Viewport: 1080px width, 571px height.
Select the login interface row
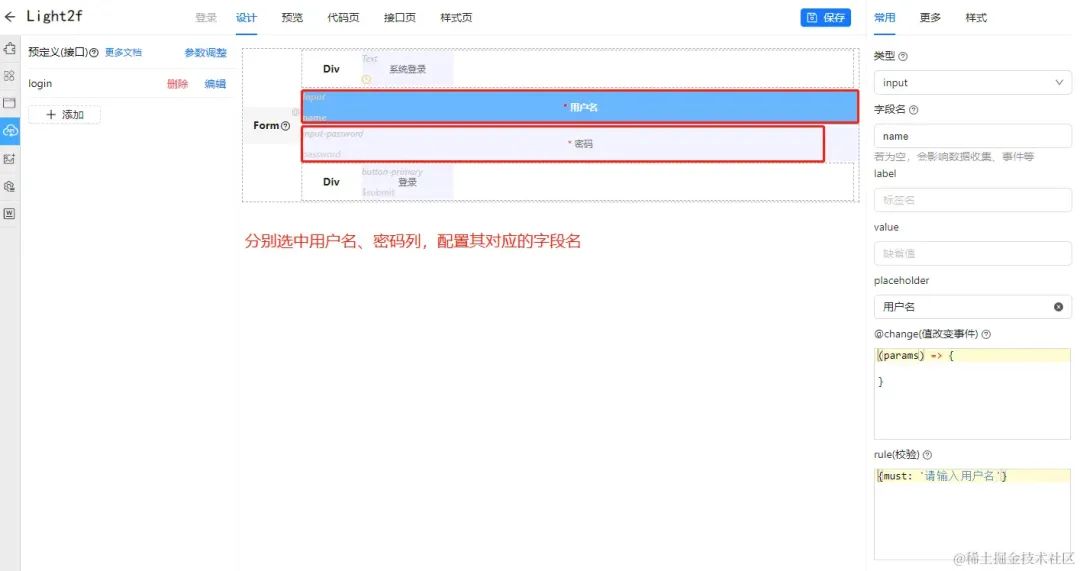tap(128, 83)
